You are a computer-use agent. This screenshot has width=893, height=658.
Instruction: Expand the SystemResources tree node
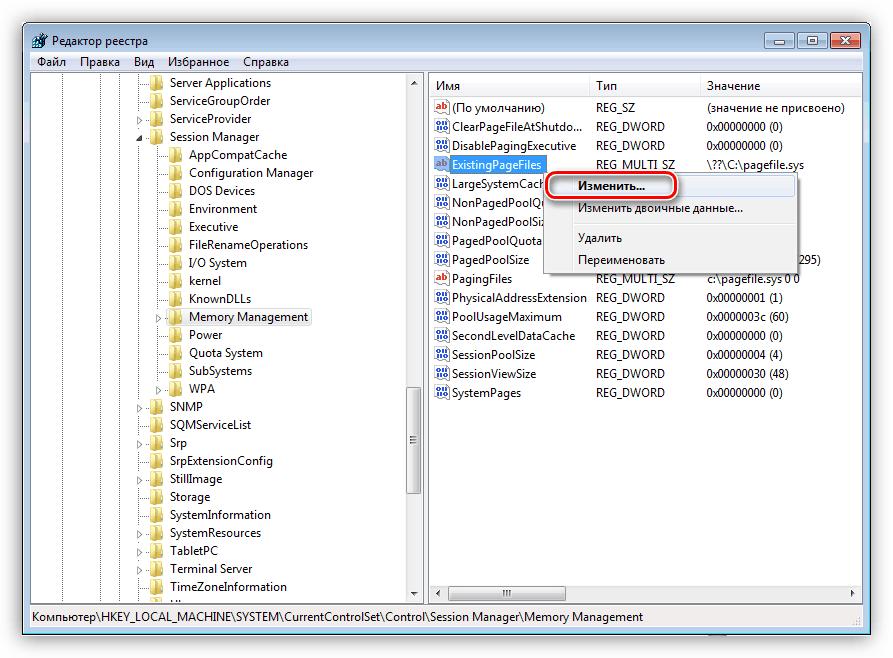pos(140,534)
